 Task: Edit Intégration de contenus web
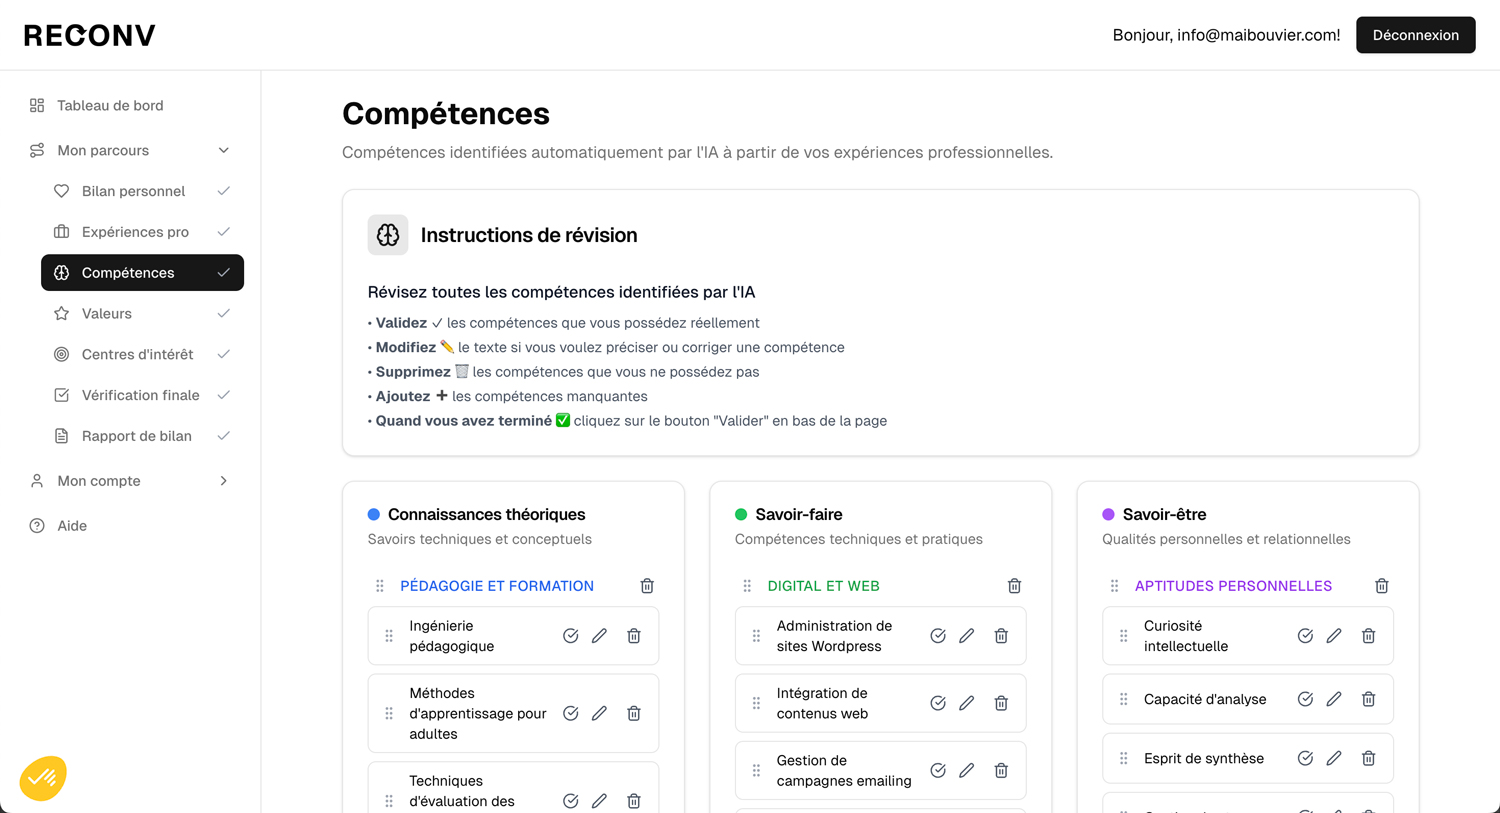[x=966, y=703]
